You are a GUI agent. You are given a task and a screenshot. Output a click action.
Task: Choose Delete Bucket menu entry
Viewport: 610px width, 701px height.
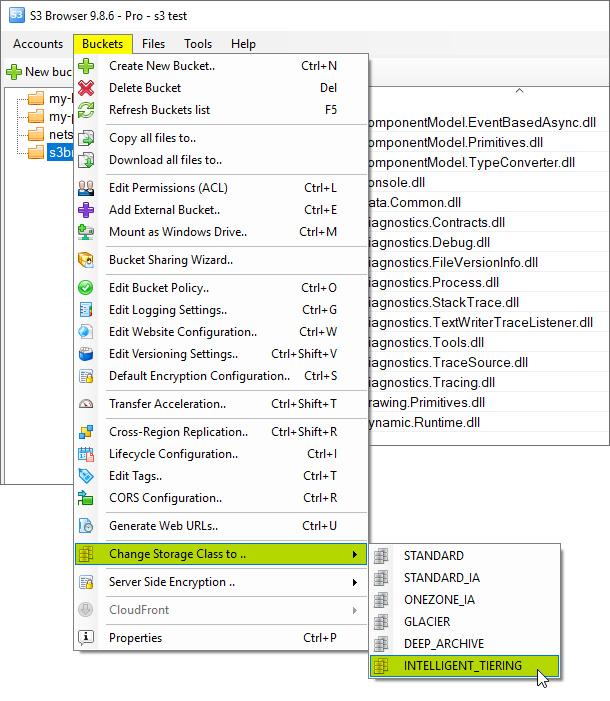tap(221, 88)
